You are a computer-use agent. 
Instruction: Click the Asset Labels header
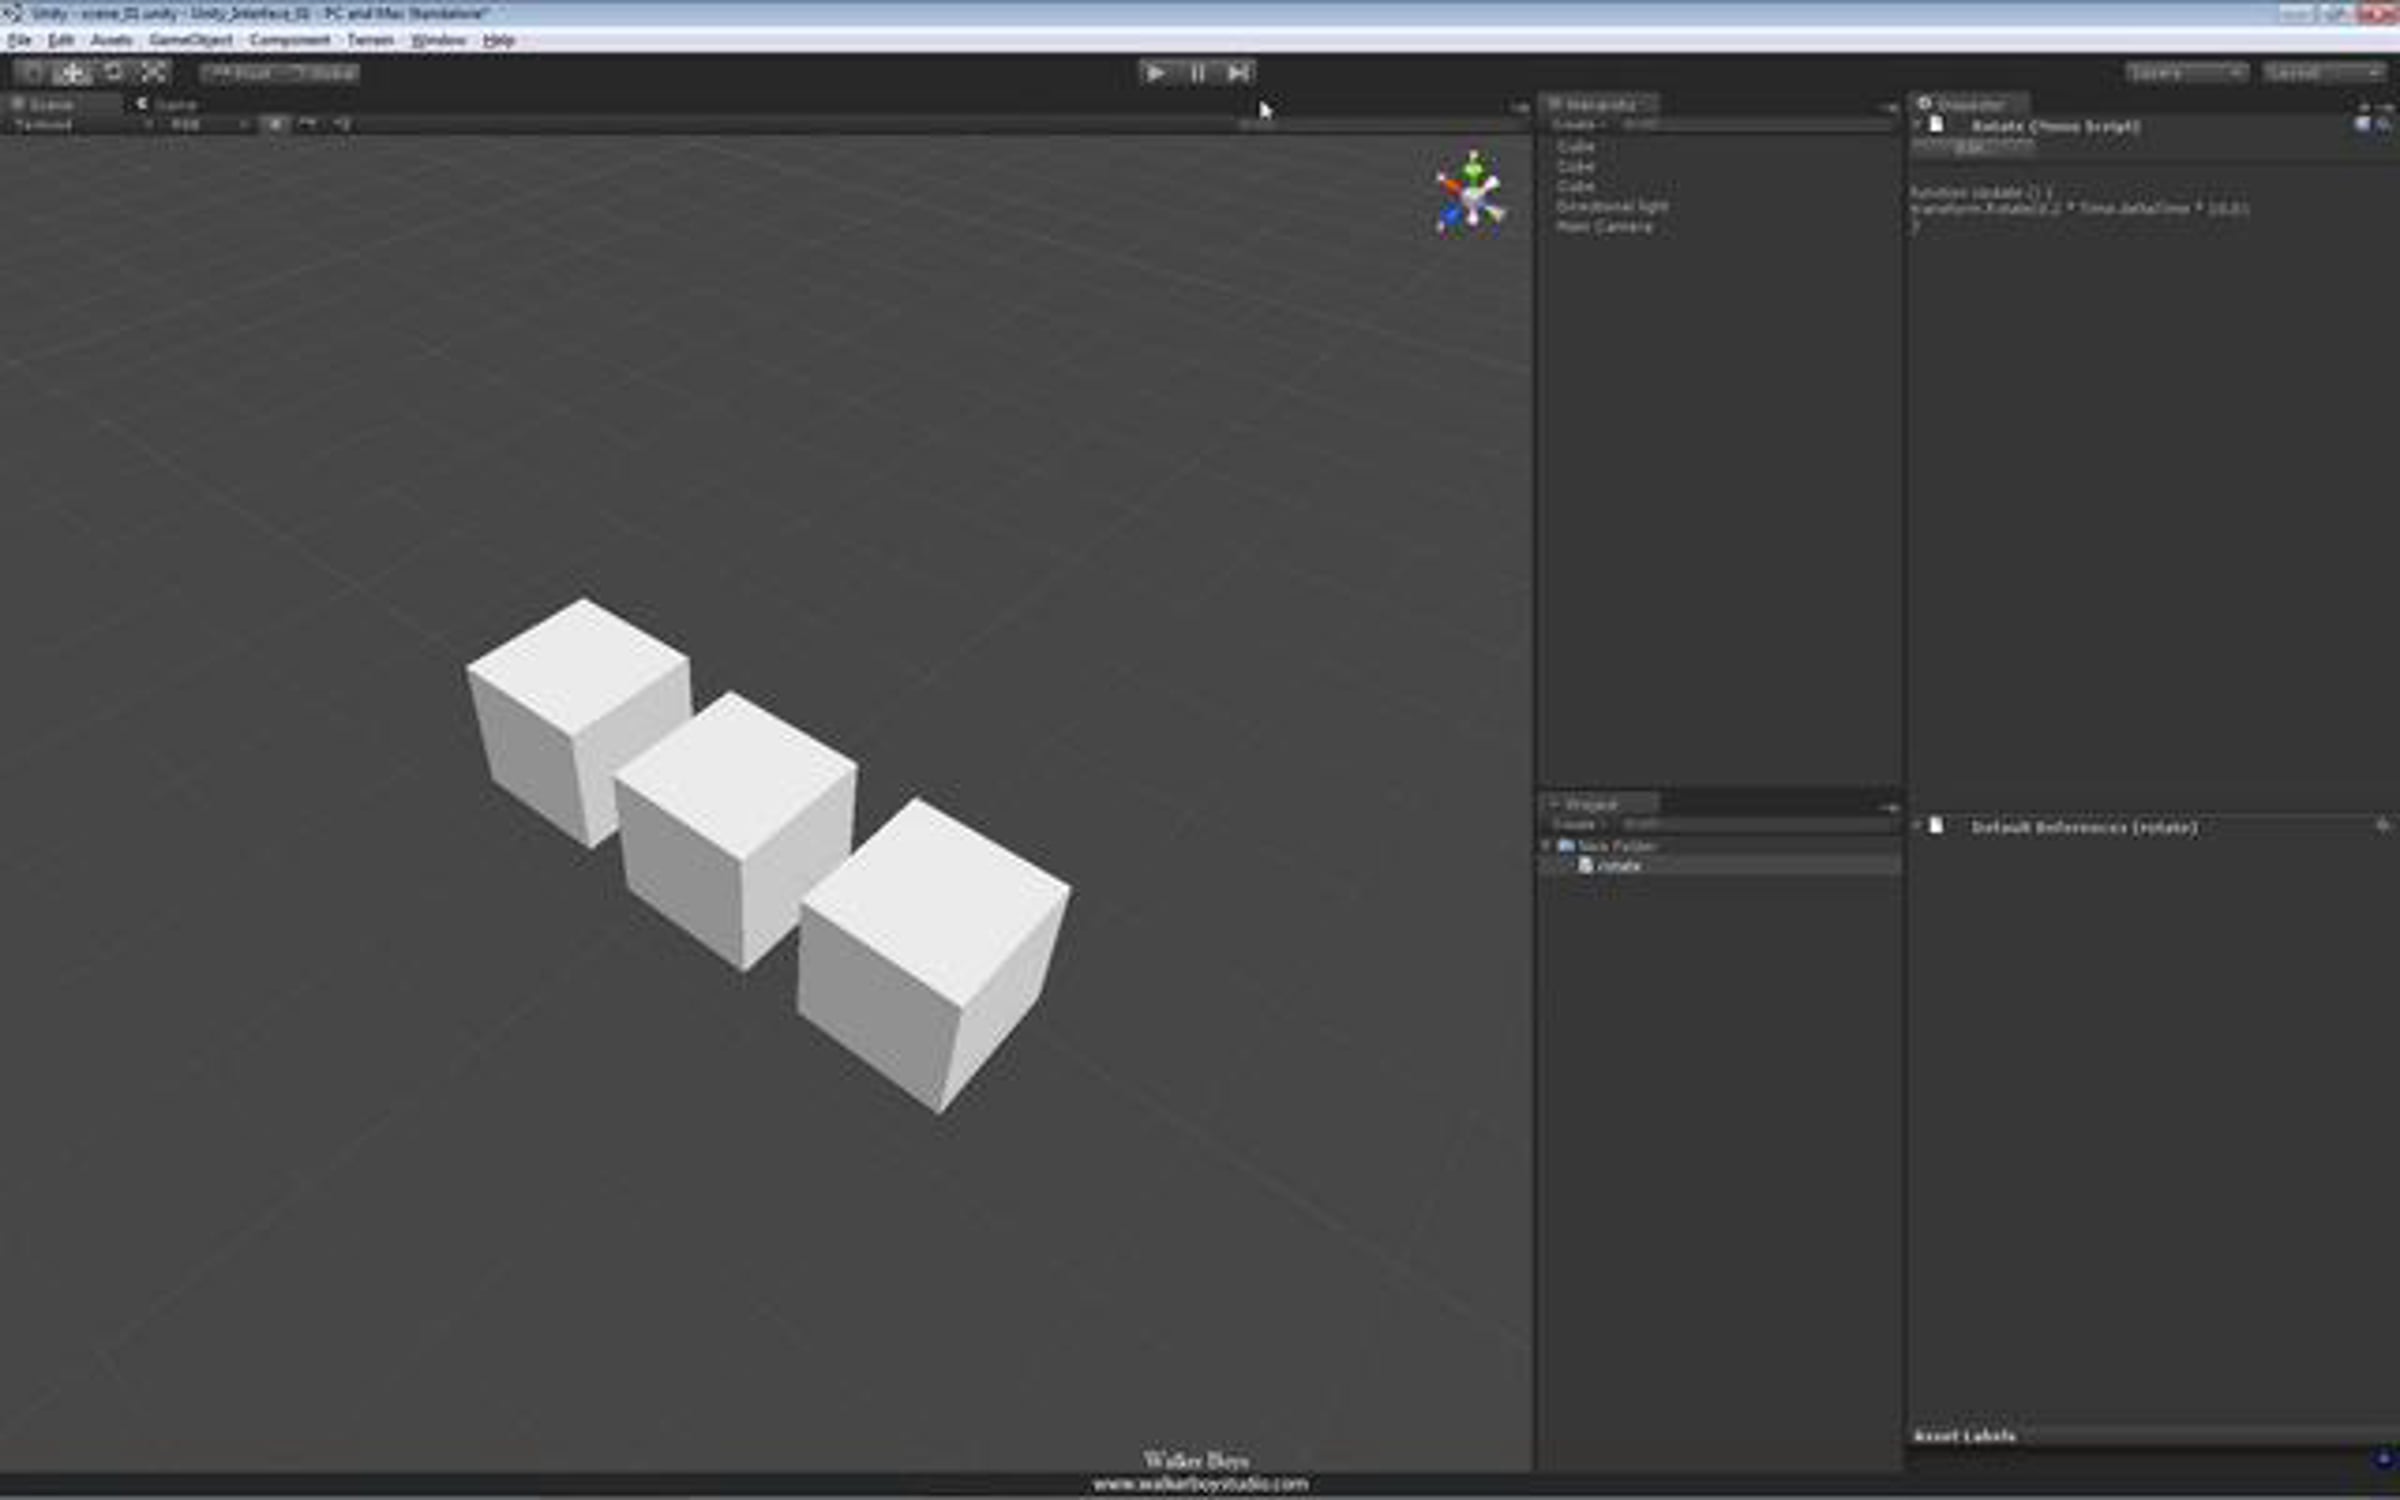click(x=1964, y=1436)
